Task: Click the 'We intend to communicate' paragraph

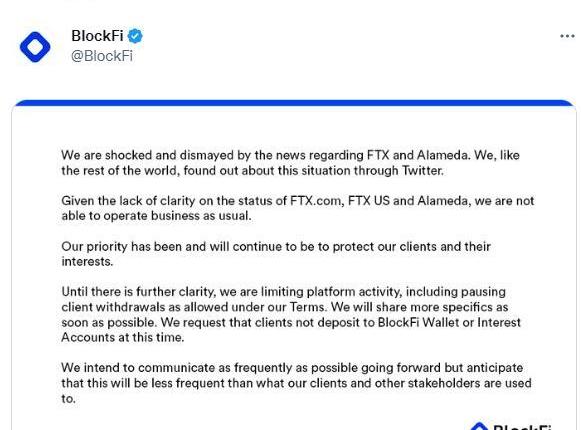Action: pos(296,383)
